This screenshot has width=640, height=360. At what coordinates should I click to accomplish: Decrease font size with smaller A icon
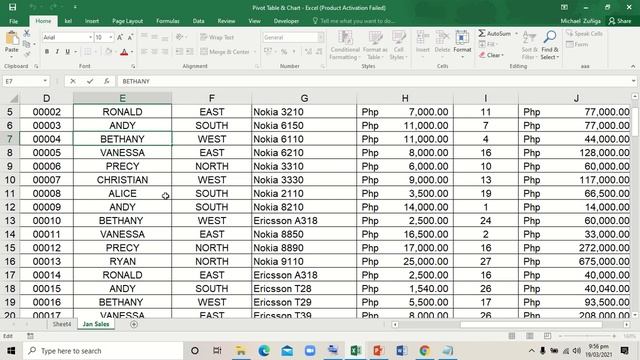[130, 37]
